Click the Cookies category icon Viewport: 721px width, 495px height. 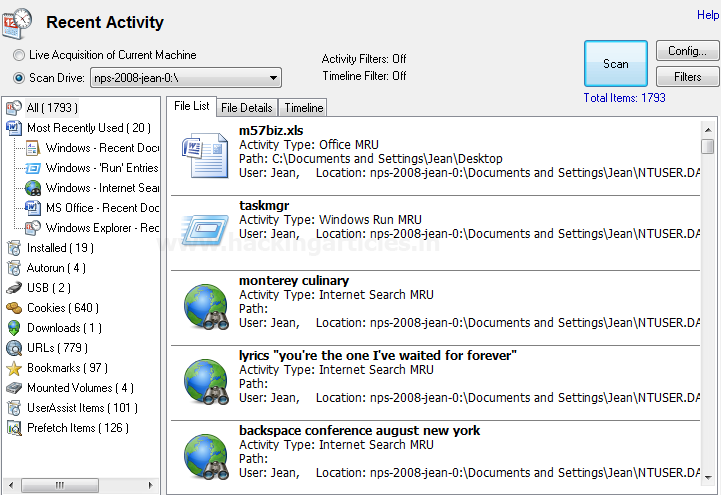click(14, 308)
